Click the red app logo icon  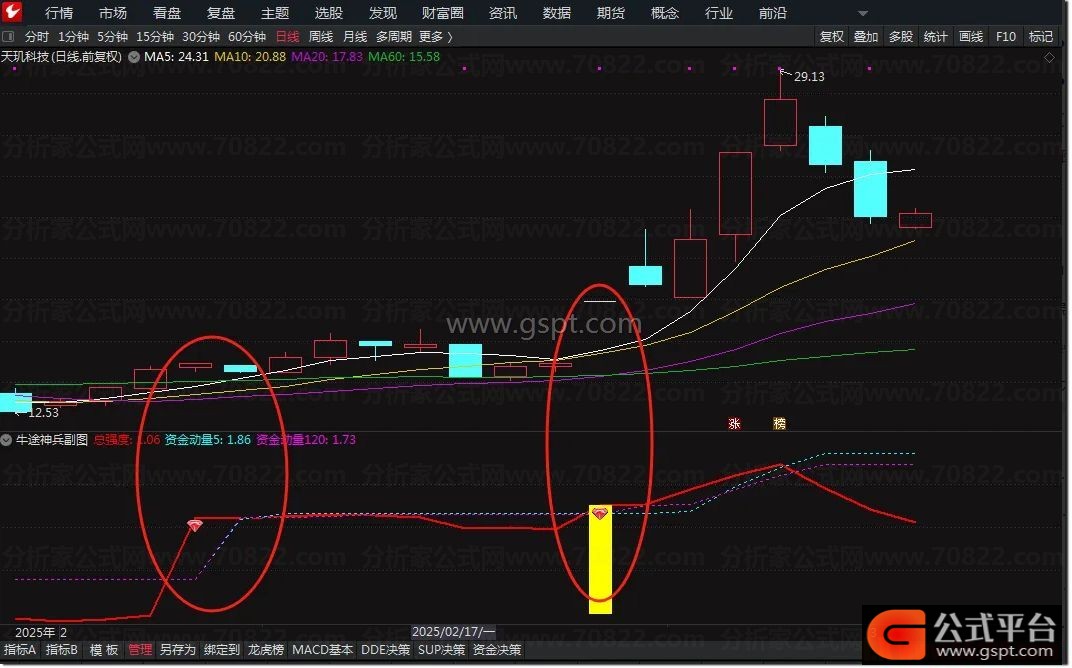12,12
